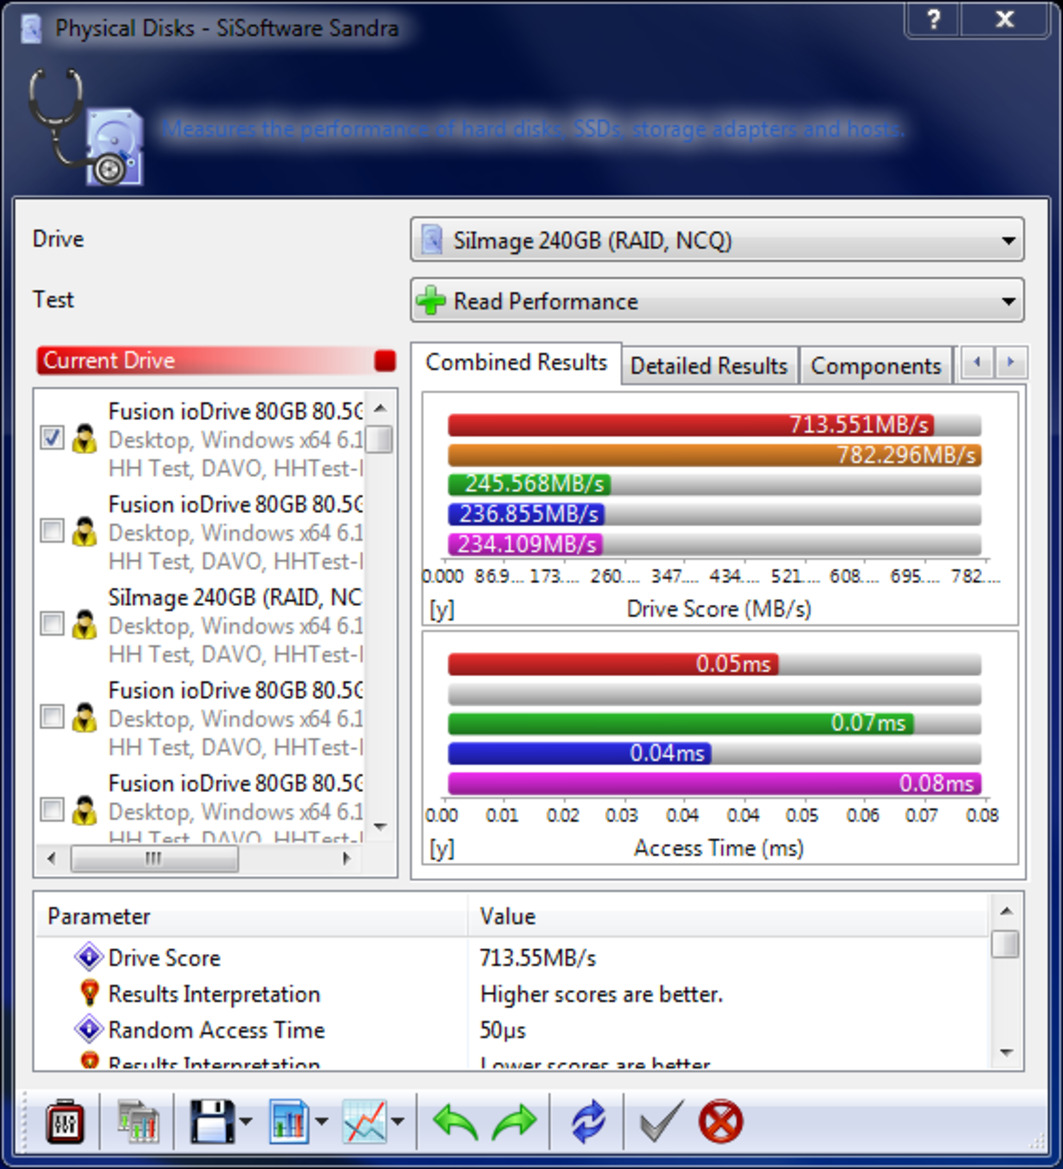
Task: Uncheck the first Fusion ioDrive 80GB checkbox
Action: (51, 438)
